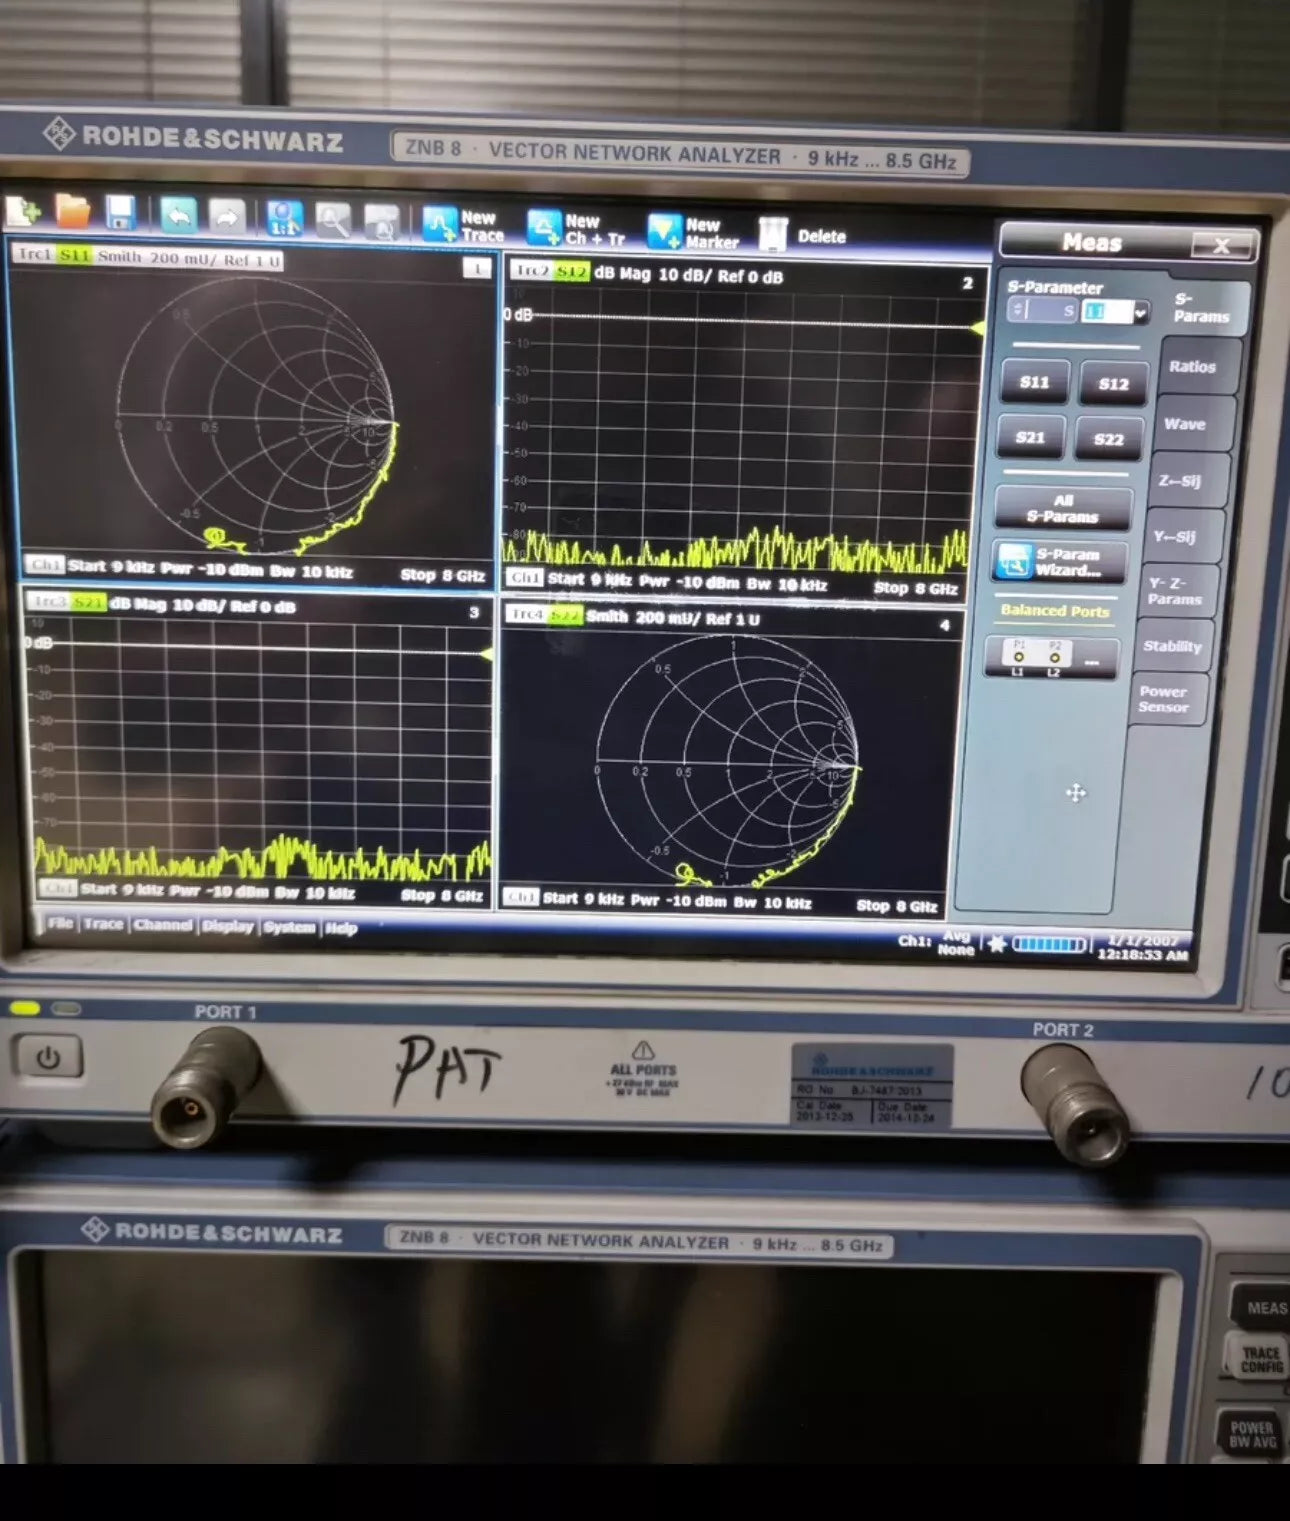This screenshot has width=1290, height=1521.
Task: Click the sweep progress bar in status bar
Action: (1049, 944)
